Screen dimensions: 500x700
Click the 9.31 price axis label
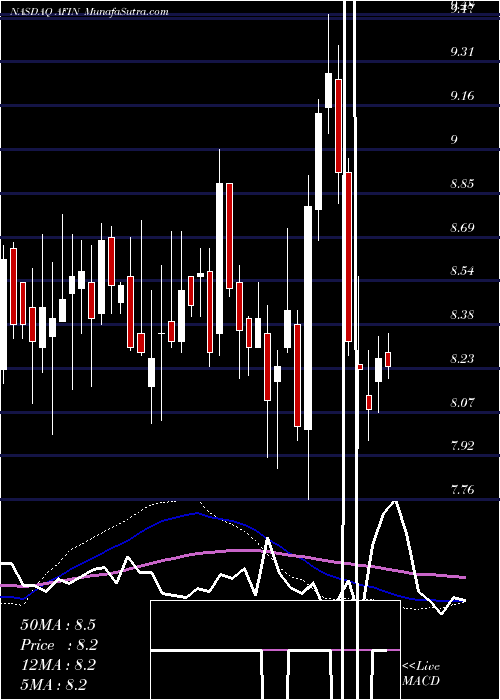click(462, 52)
